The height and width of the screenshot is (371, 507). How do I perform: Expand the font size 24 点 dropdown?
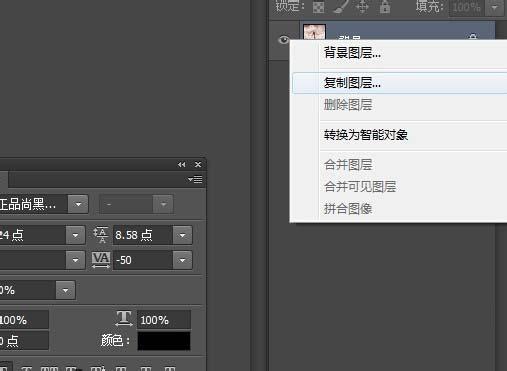pos(75,235)
